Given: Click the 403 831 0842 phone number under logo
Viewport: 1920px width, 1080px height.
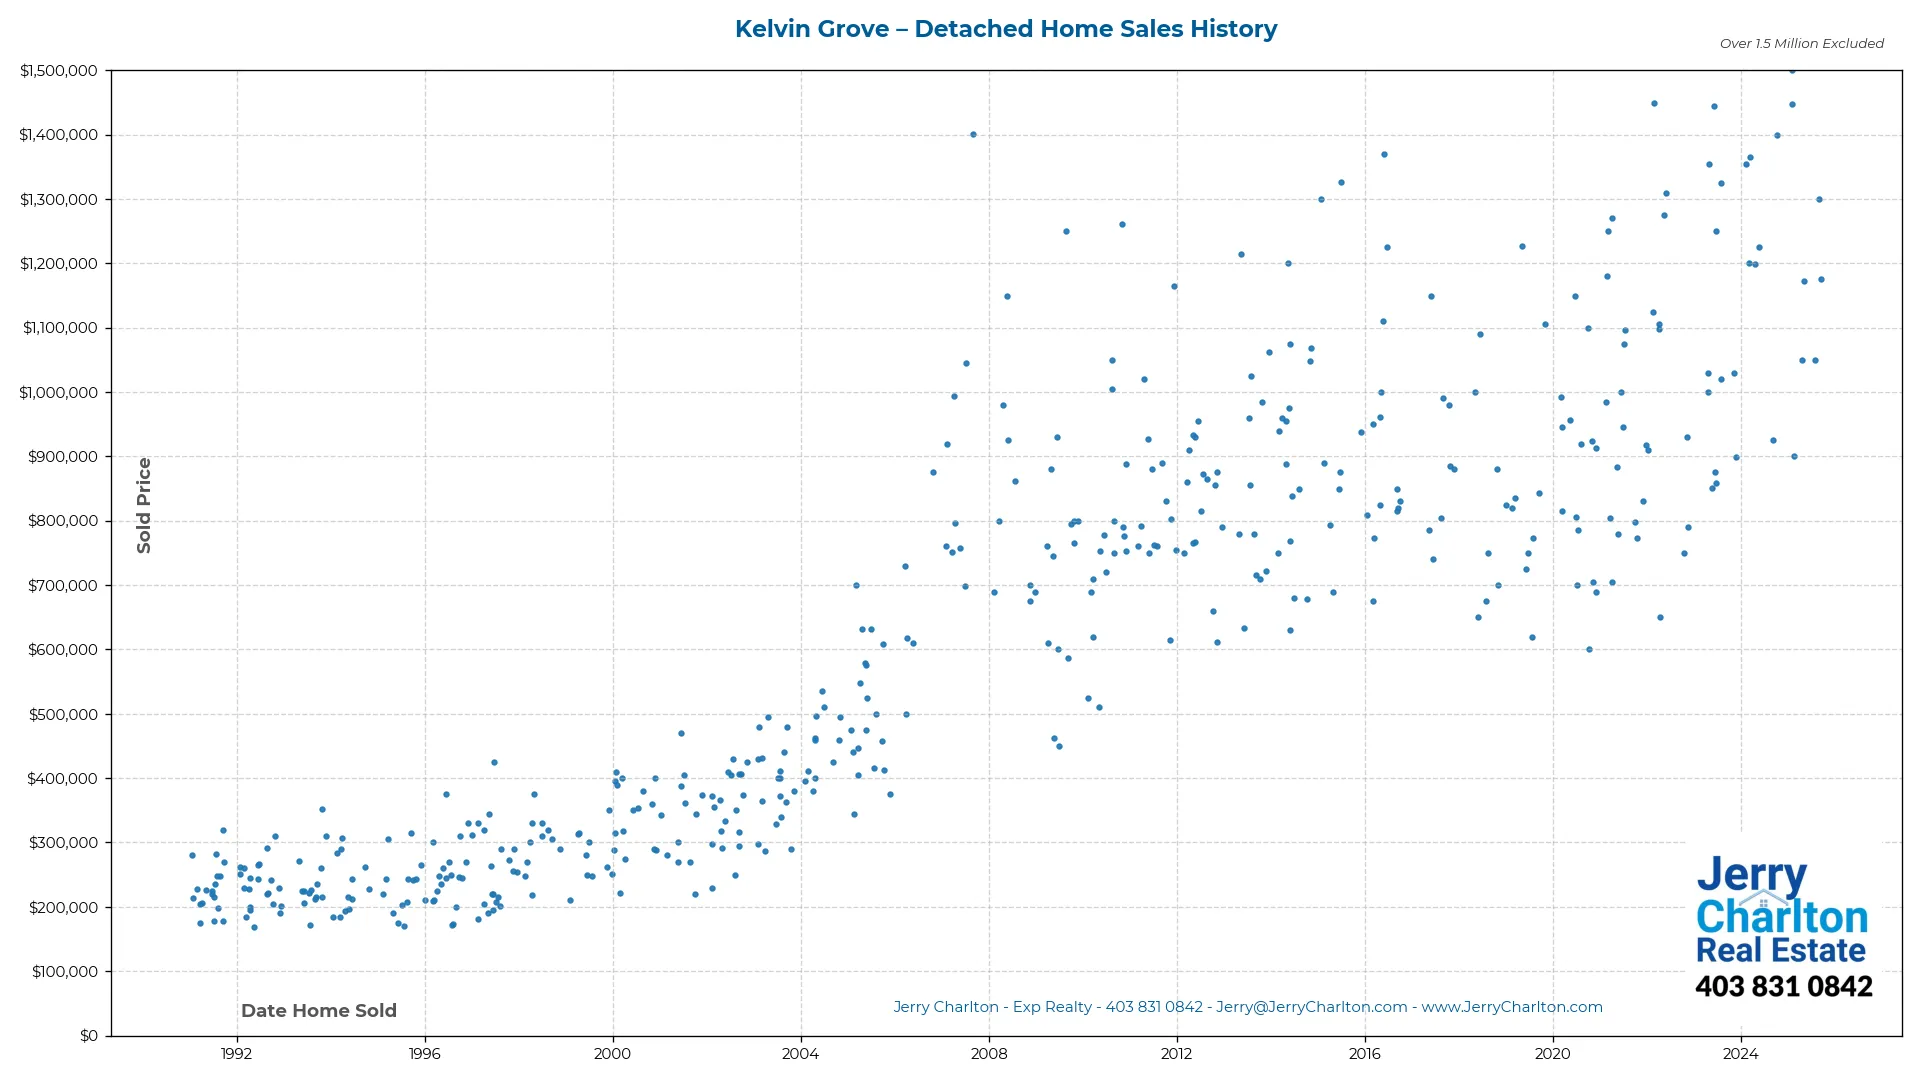Looking at the screenshot, I should 1783,986.
